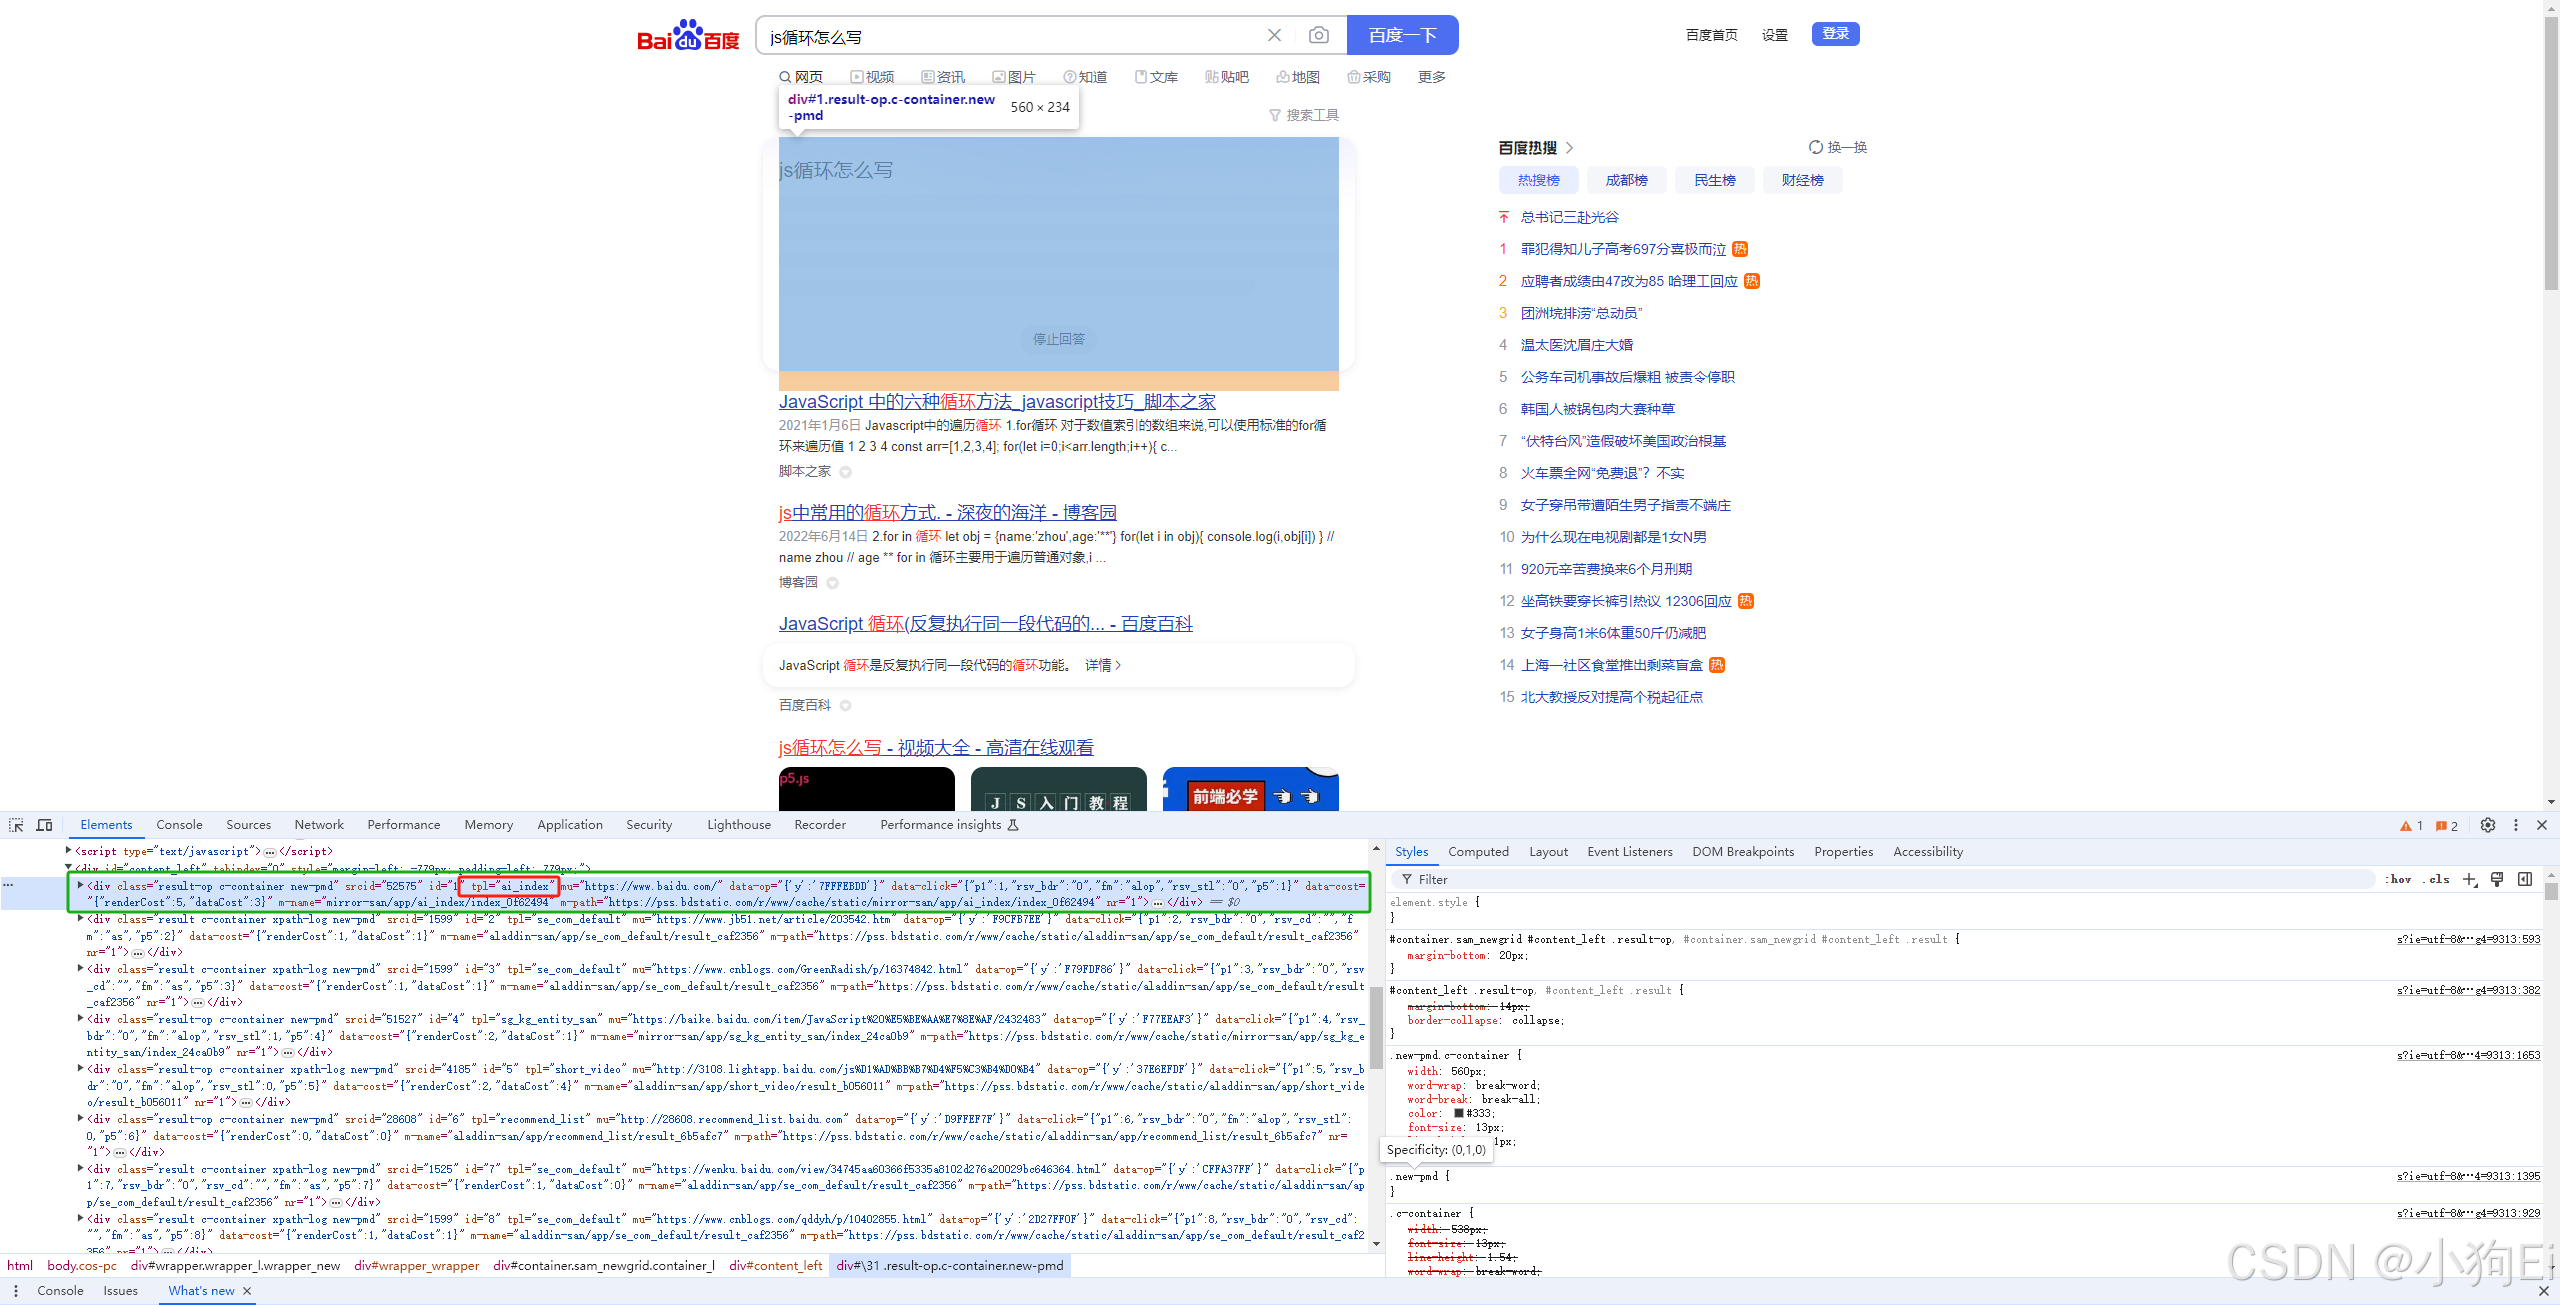
Task: Switch to the Network tab
Action: (x=319, y=825)
